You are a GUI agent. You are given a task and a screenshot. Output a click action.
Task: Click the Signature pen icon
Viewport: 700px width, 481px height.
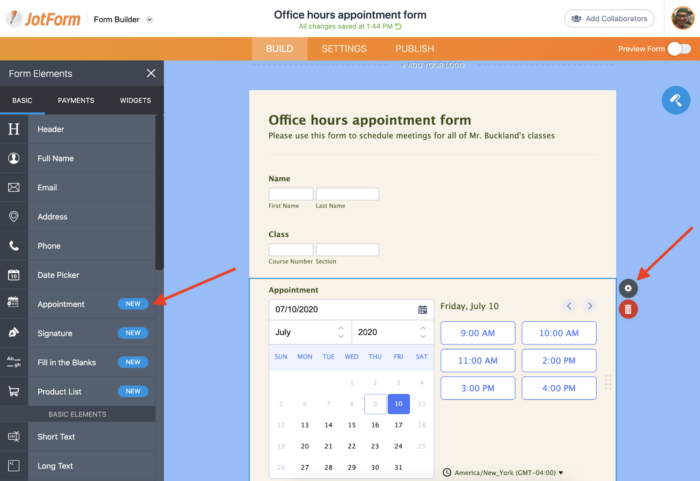(14, 333)
